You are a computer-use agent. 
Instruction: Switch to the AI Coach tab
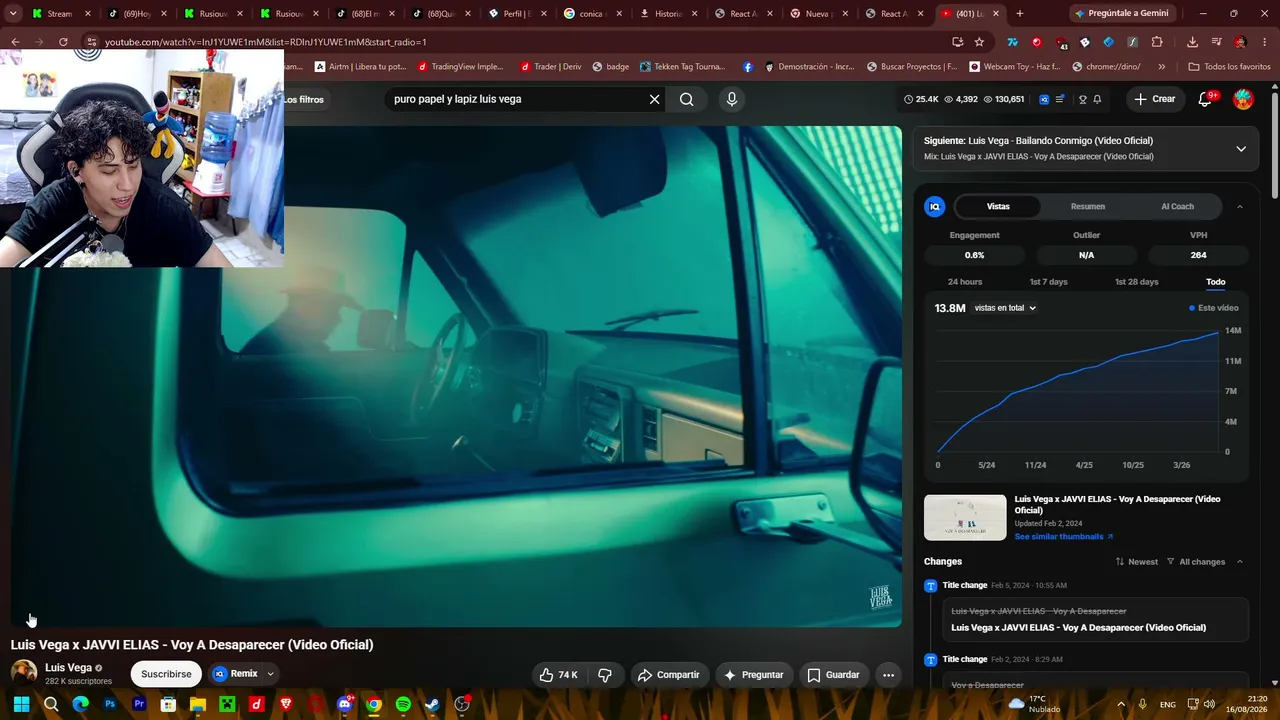point(1177,207)
